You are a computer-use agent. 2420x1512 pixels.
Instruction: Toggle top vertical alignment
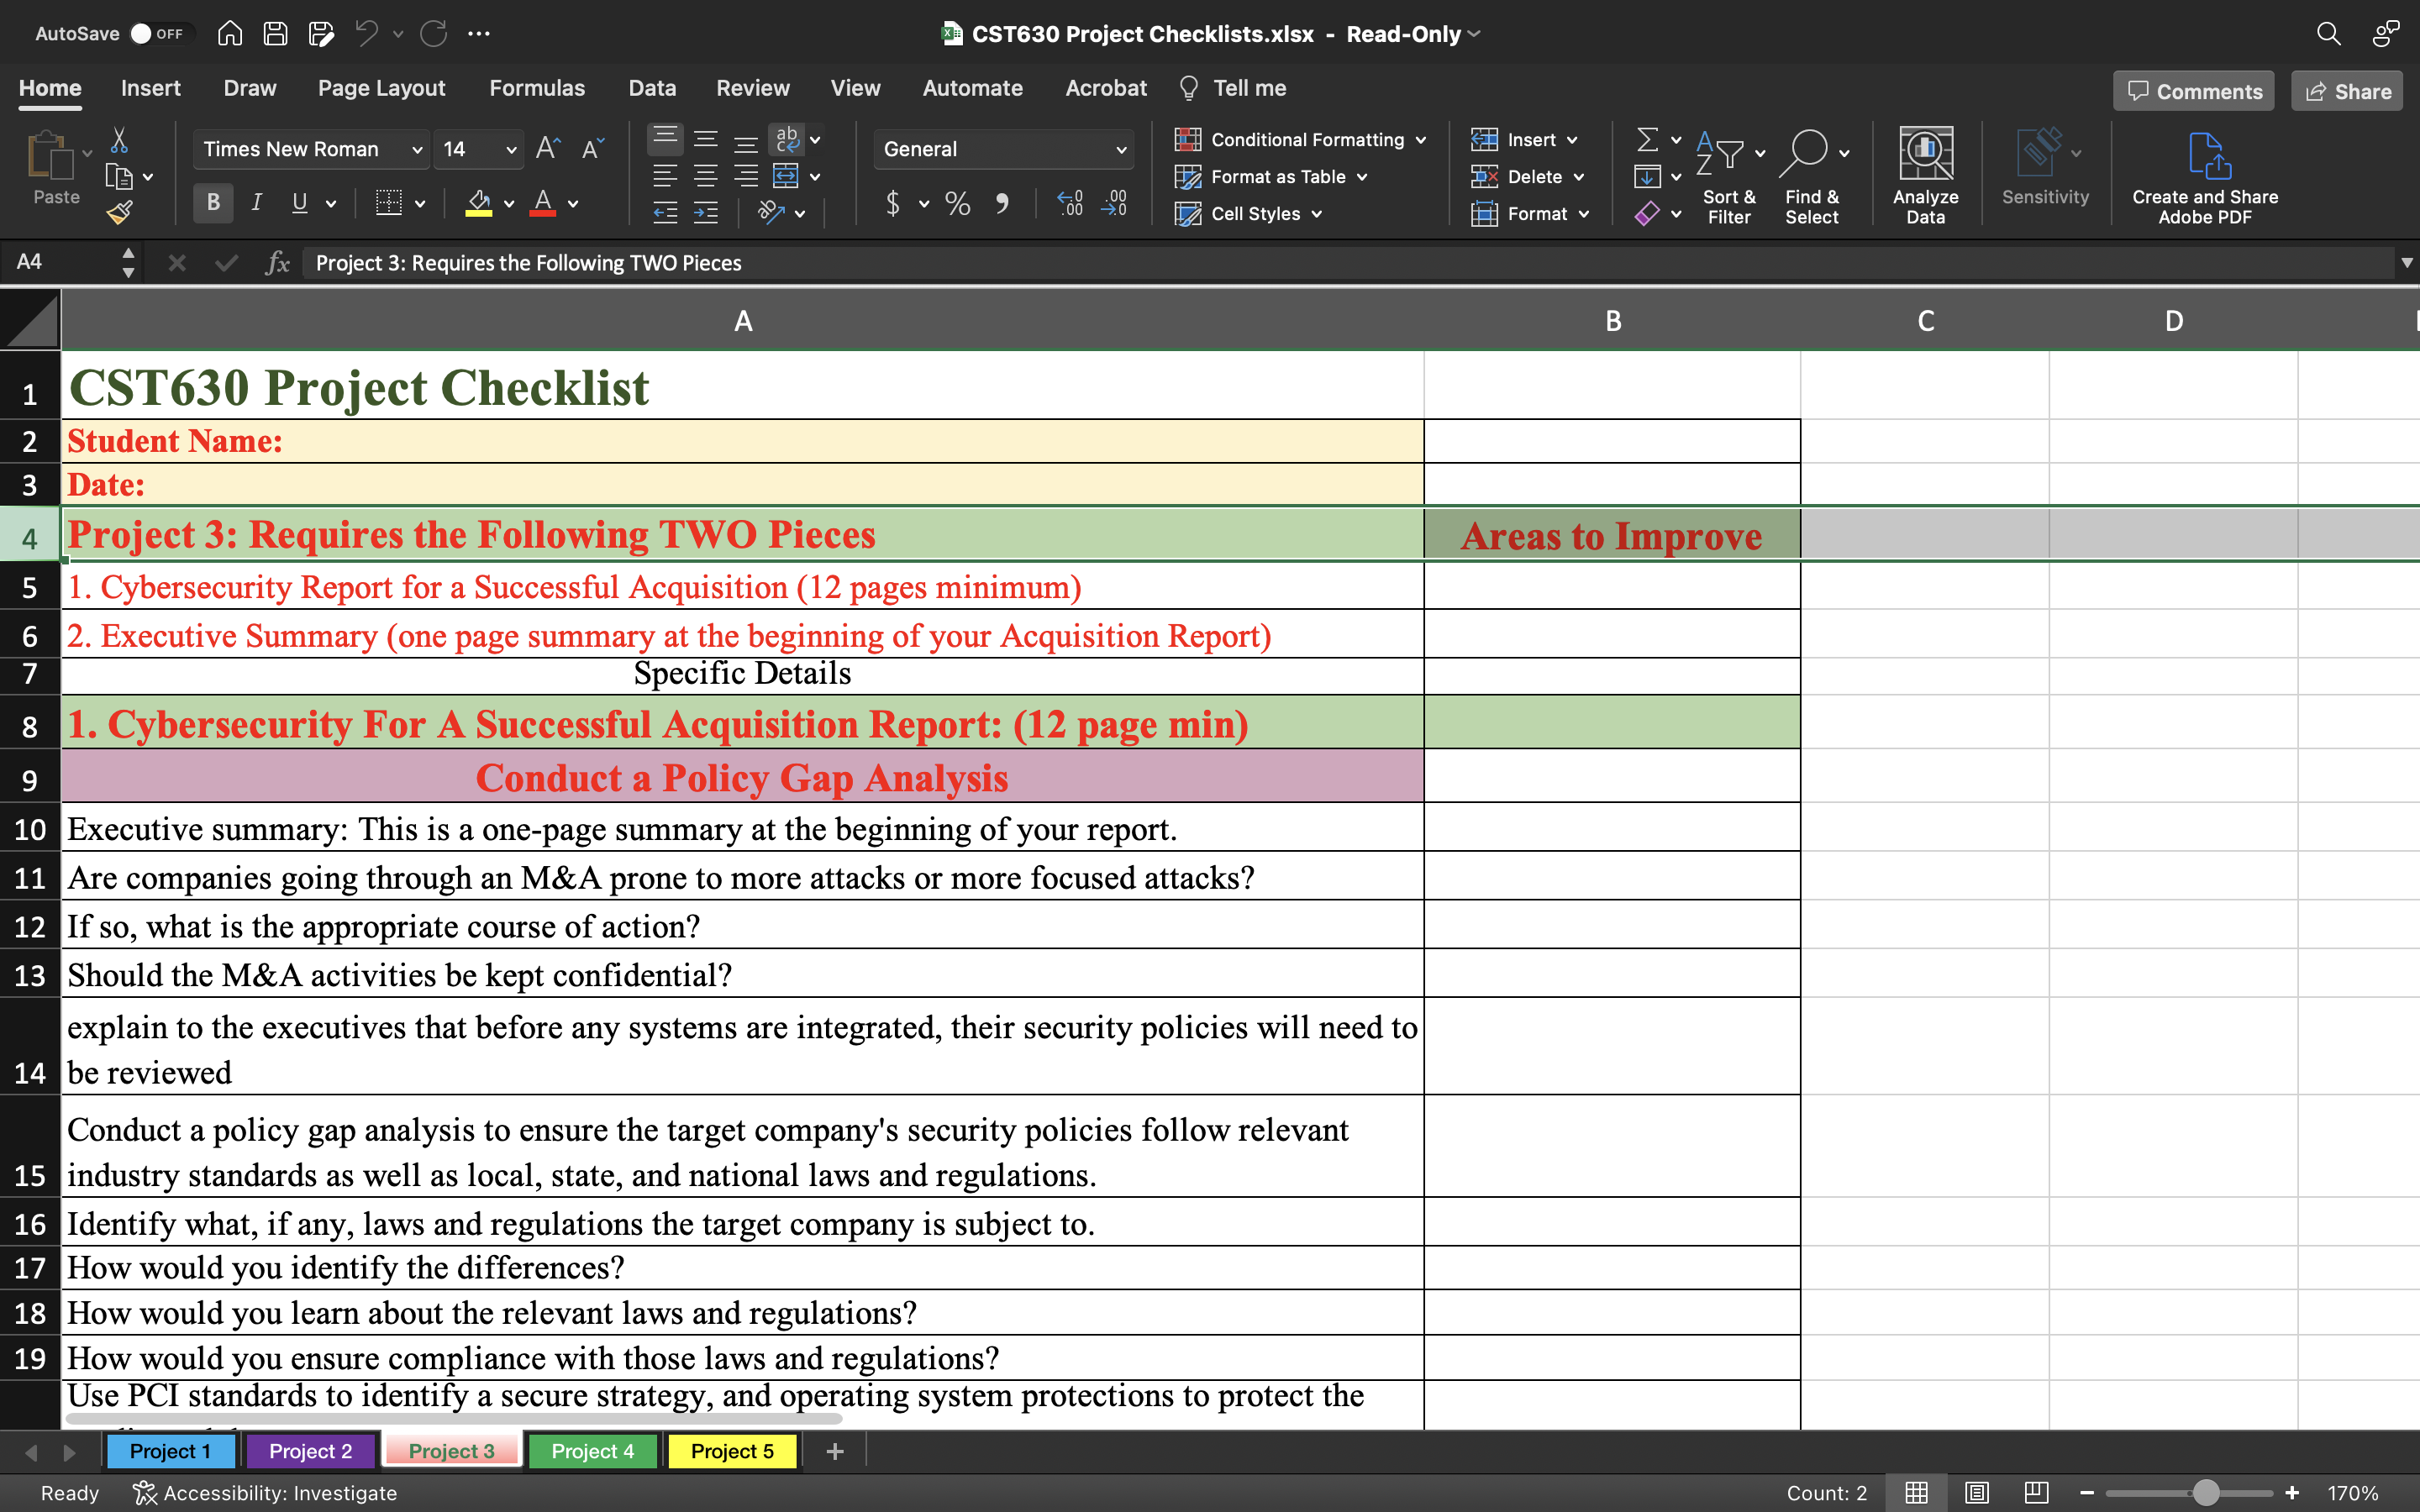tap(665, 139)
